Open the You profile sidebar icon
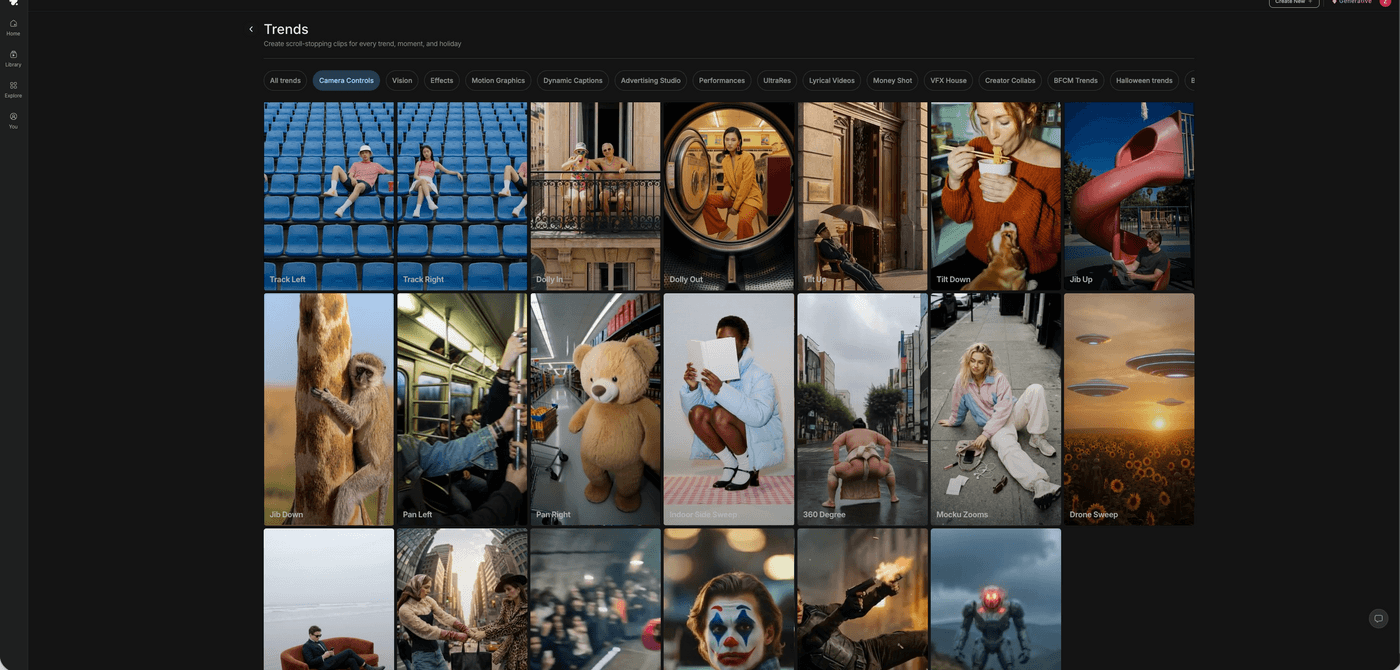 click(x=13, y=120)
